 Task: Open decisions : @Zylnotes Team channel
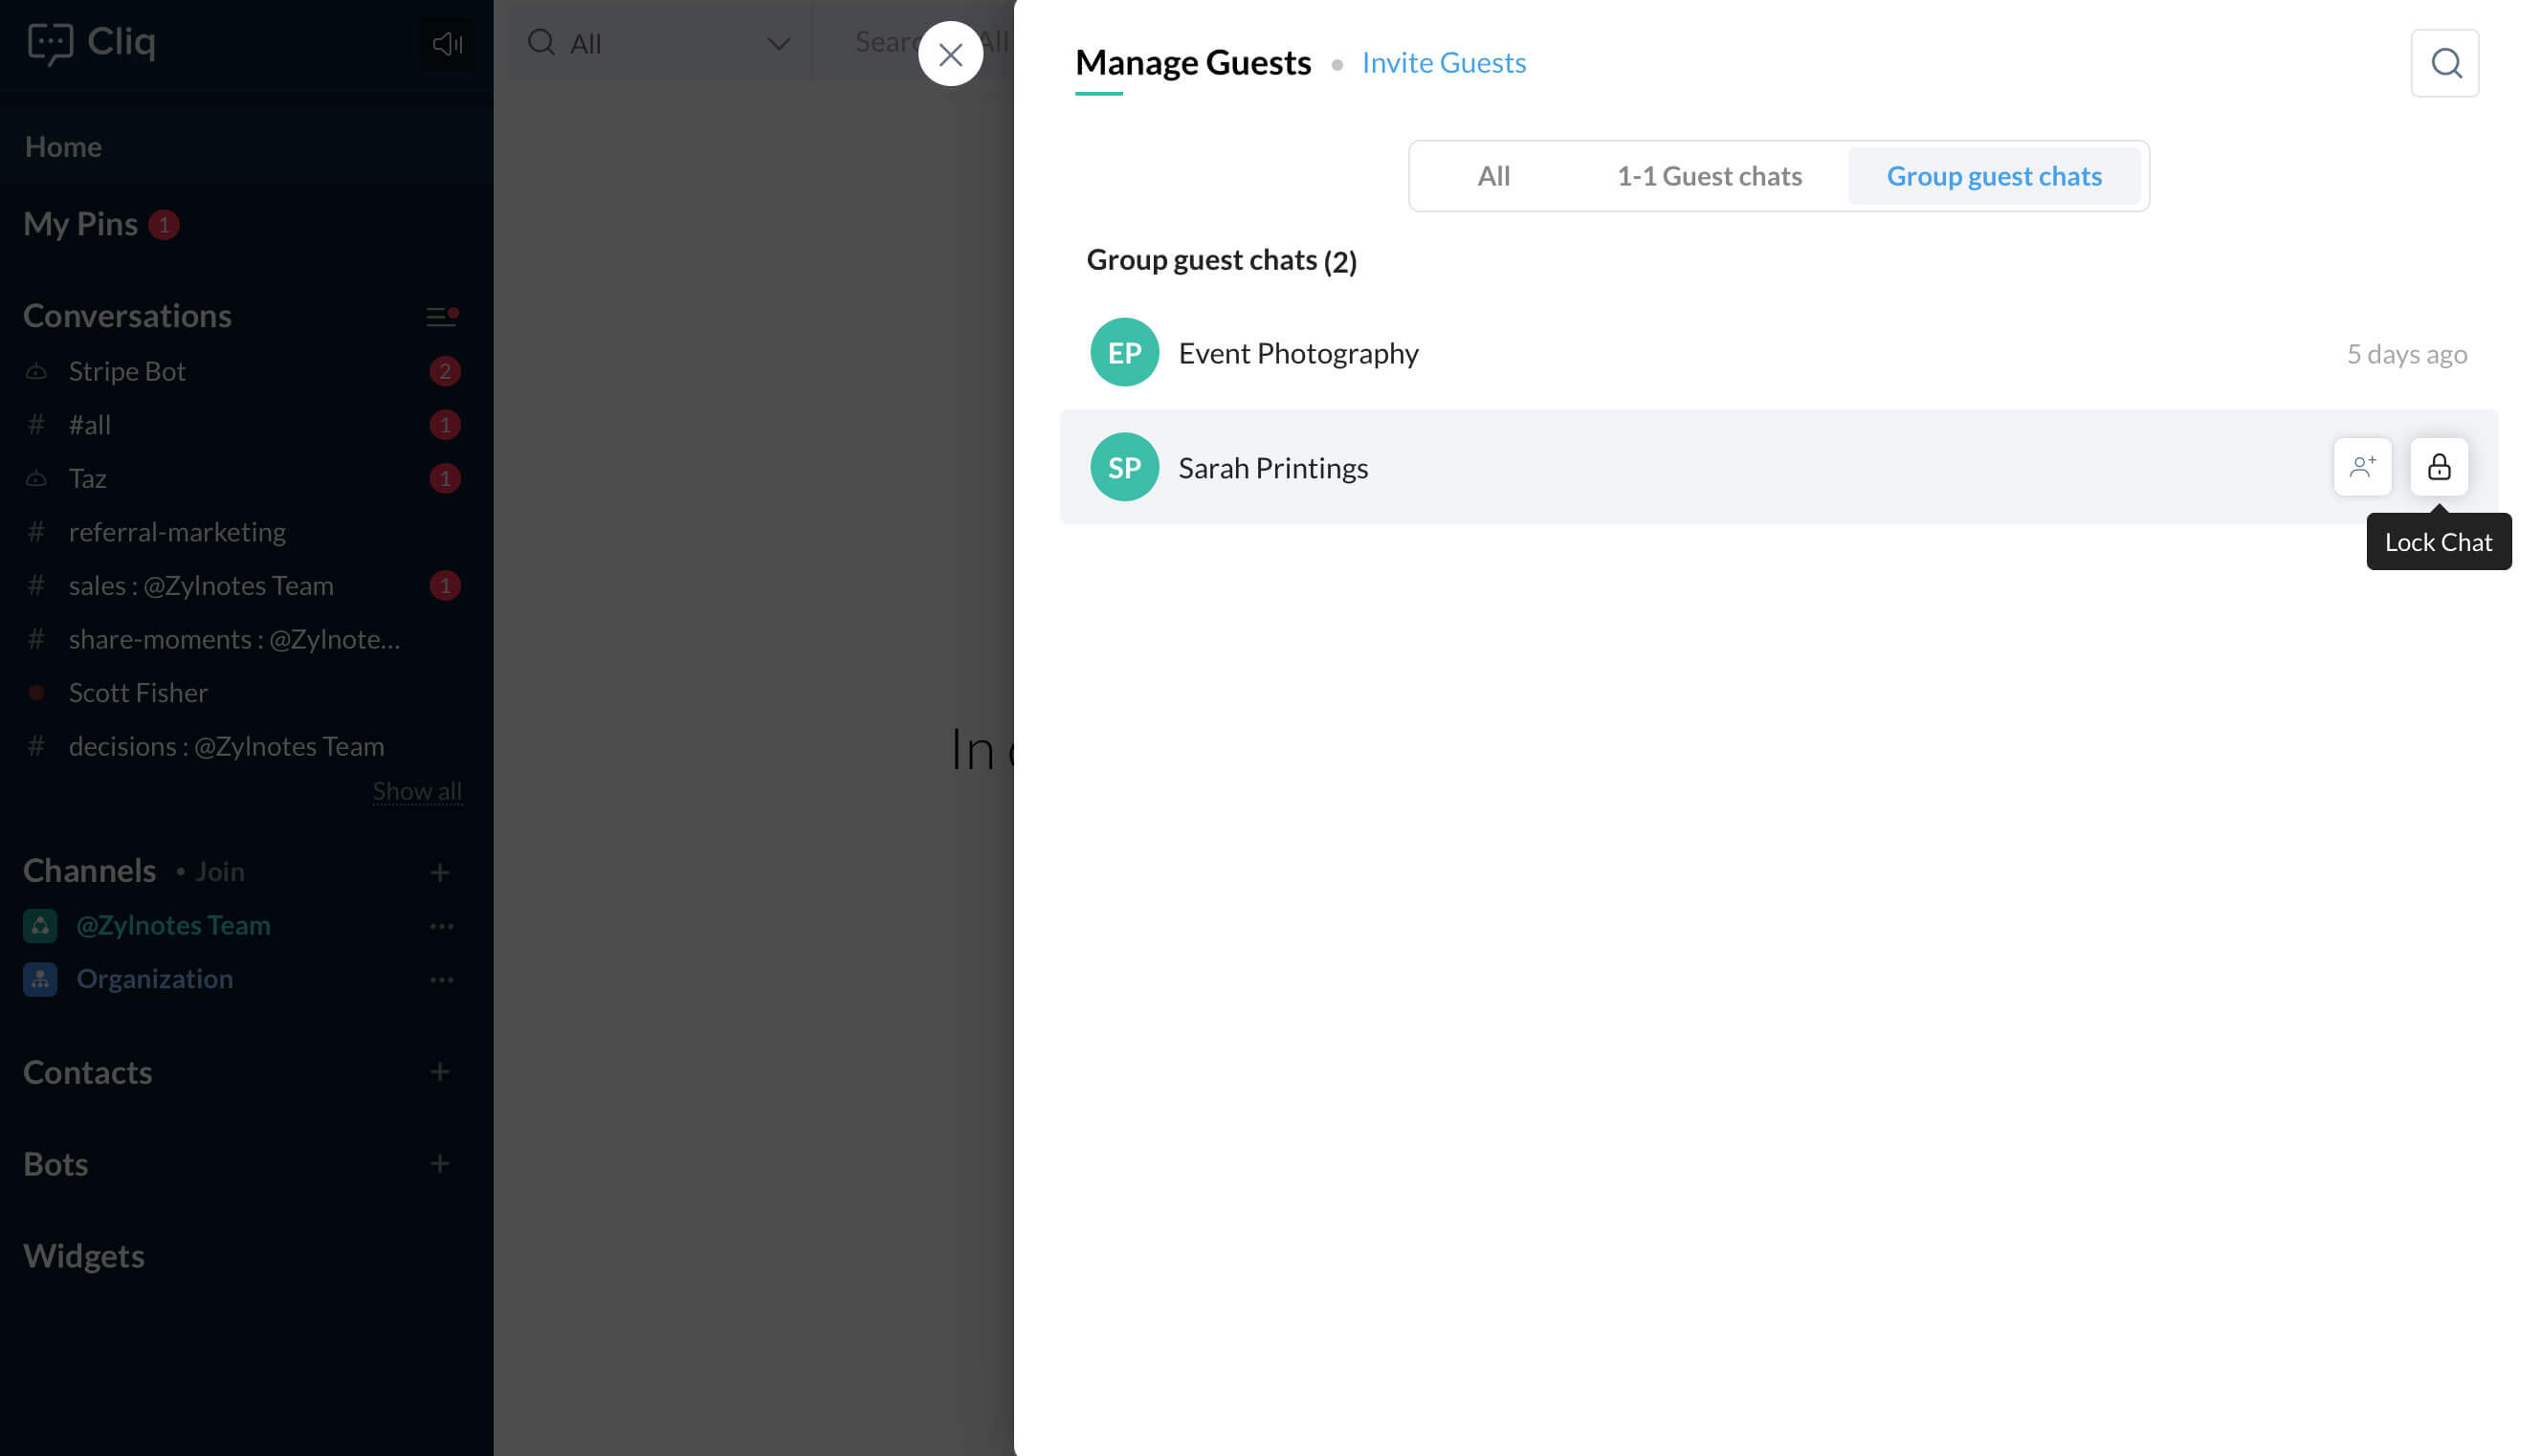pos(226,747)
